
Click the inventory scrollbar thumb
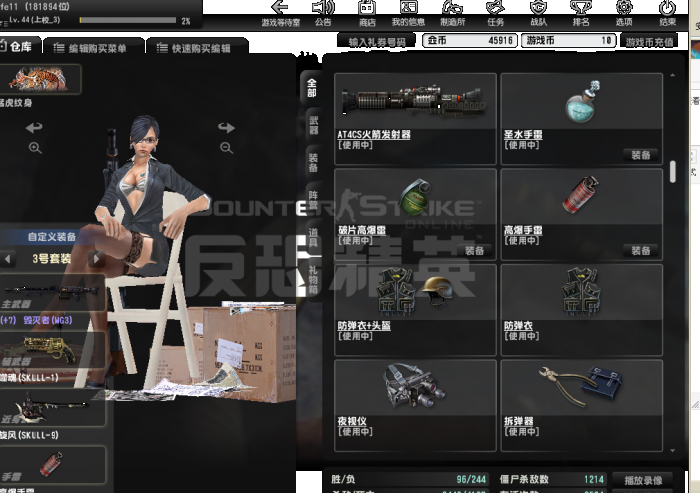point(672,172)
